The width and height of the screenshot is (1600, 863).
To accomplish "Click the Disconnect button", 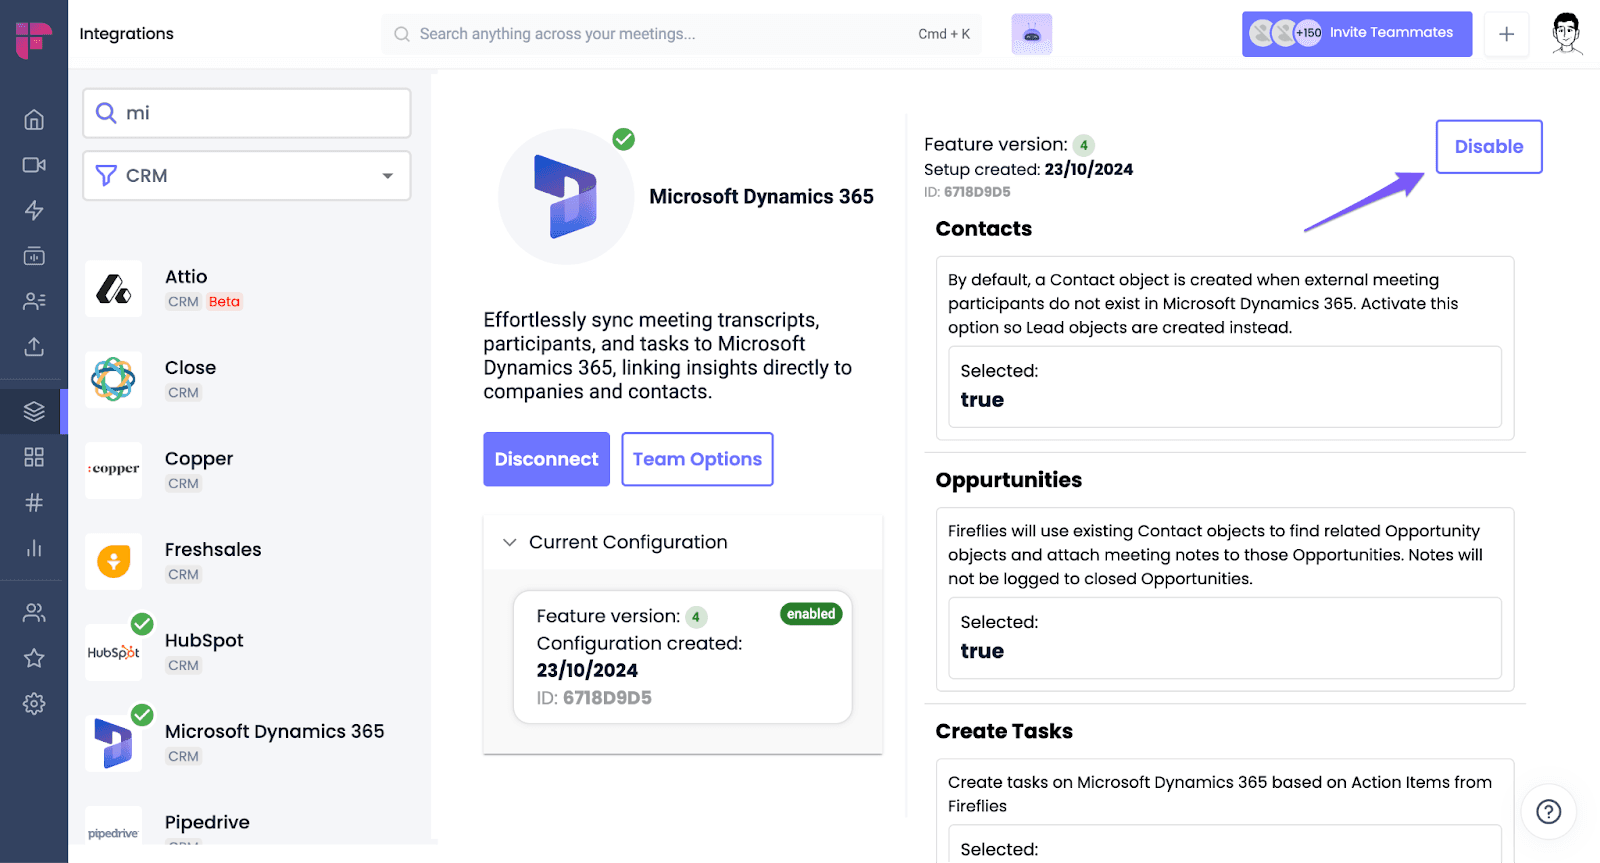I will coord(546,459).
